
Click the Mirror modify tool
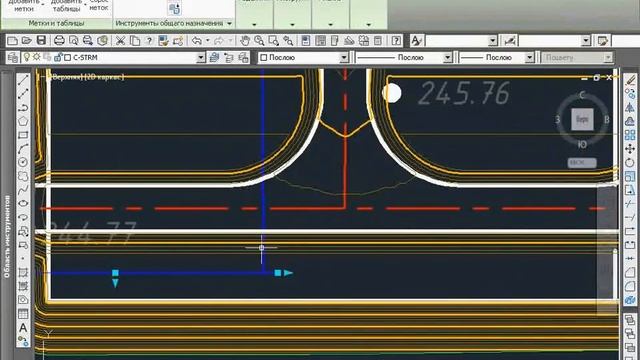[630, 107]
